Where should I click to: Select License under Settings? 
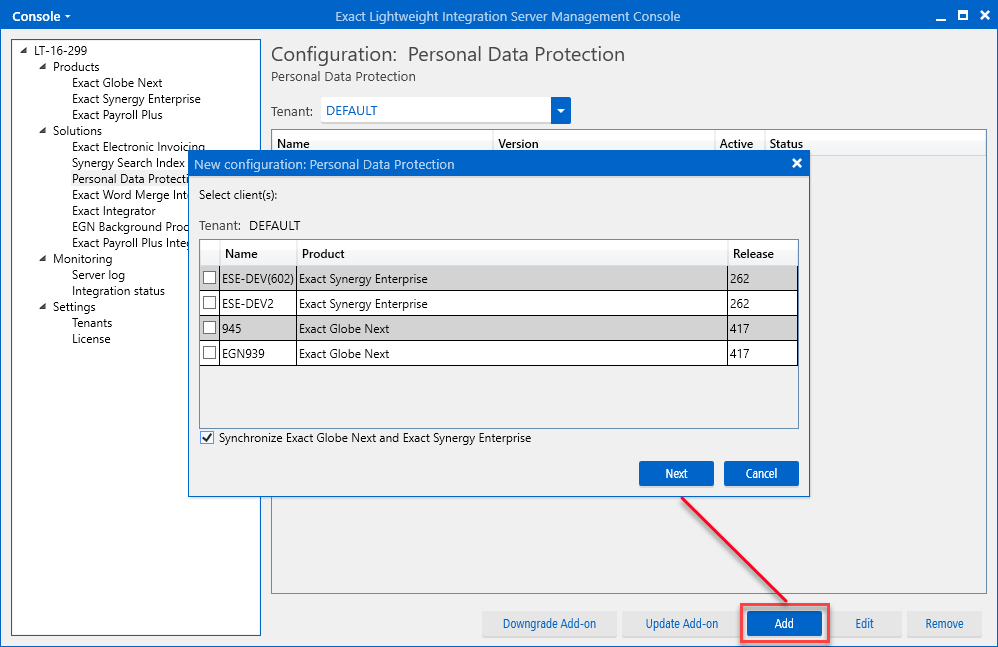91,339
